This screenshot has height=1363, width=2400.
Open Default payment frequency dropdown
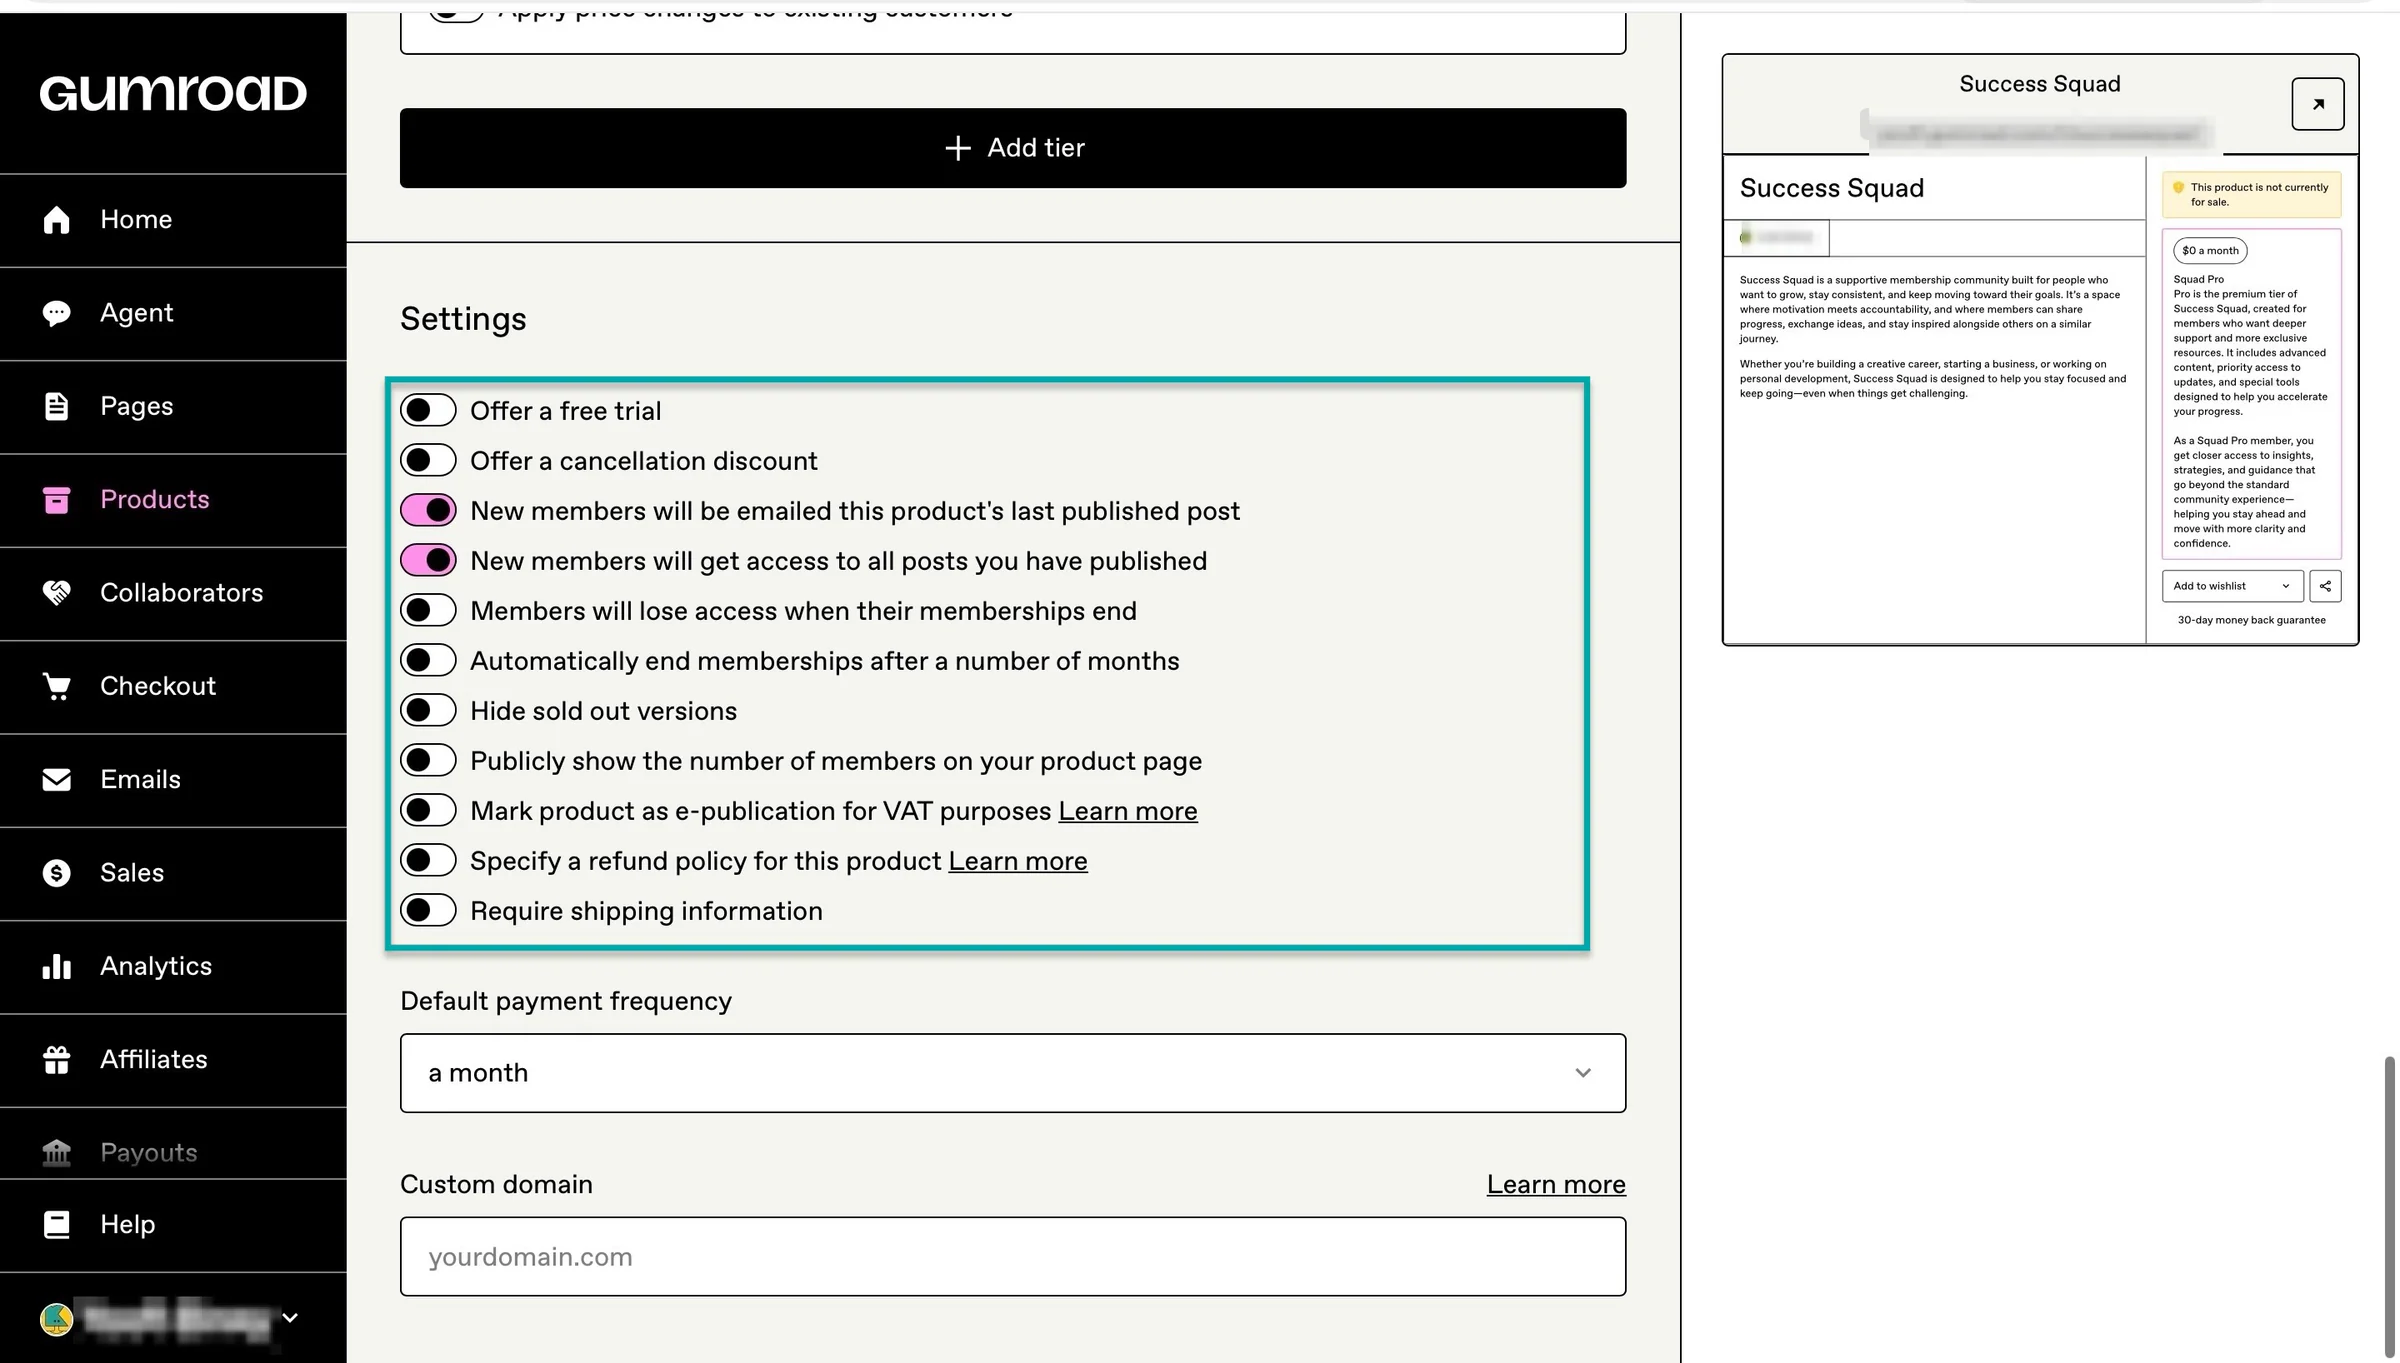tap(1013, 1073)
